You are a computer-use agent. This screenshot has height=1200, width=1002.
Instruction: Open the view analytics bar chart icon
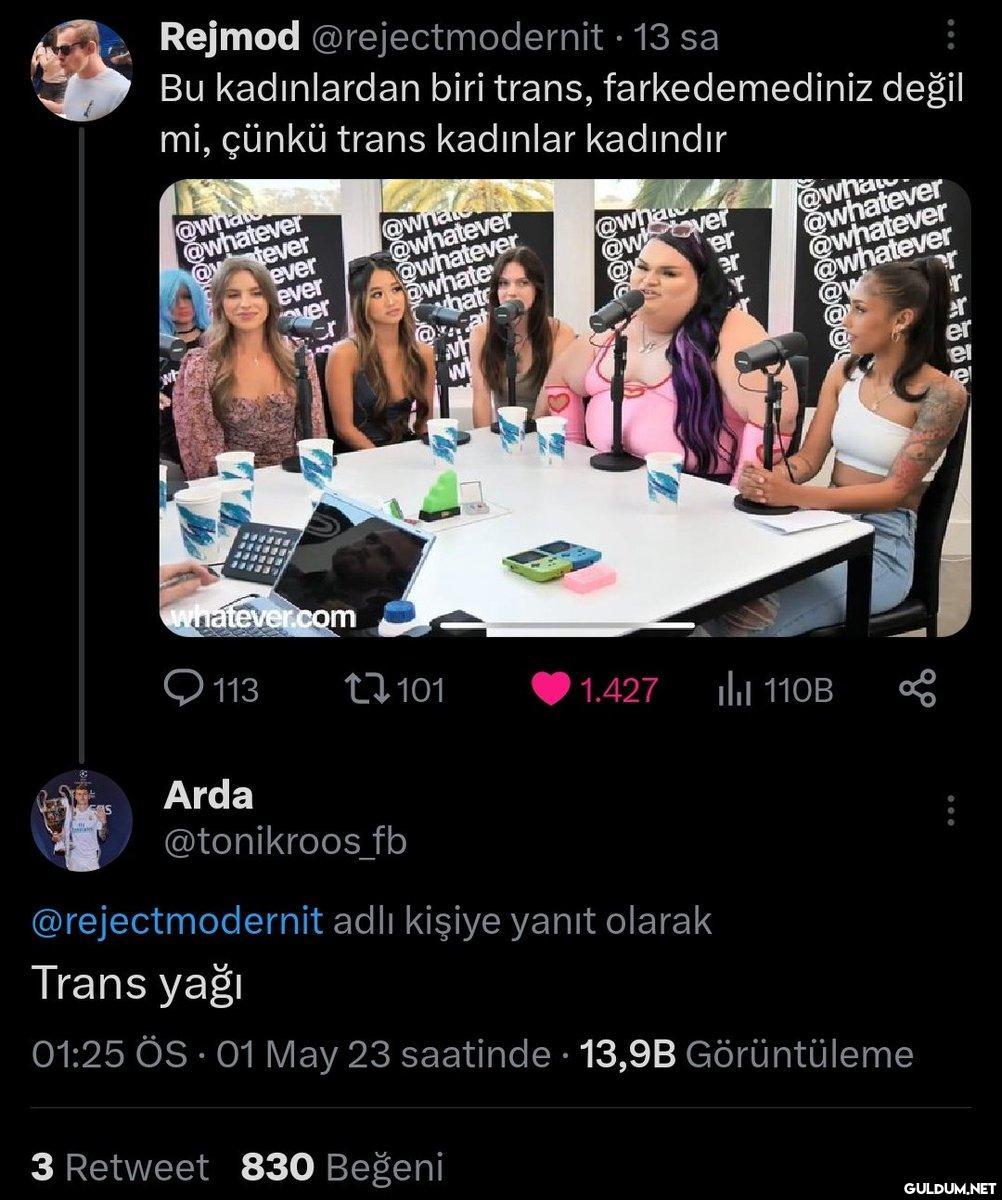point(734,690)
